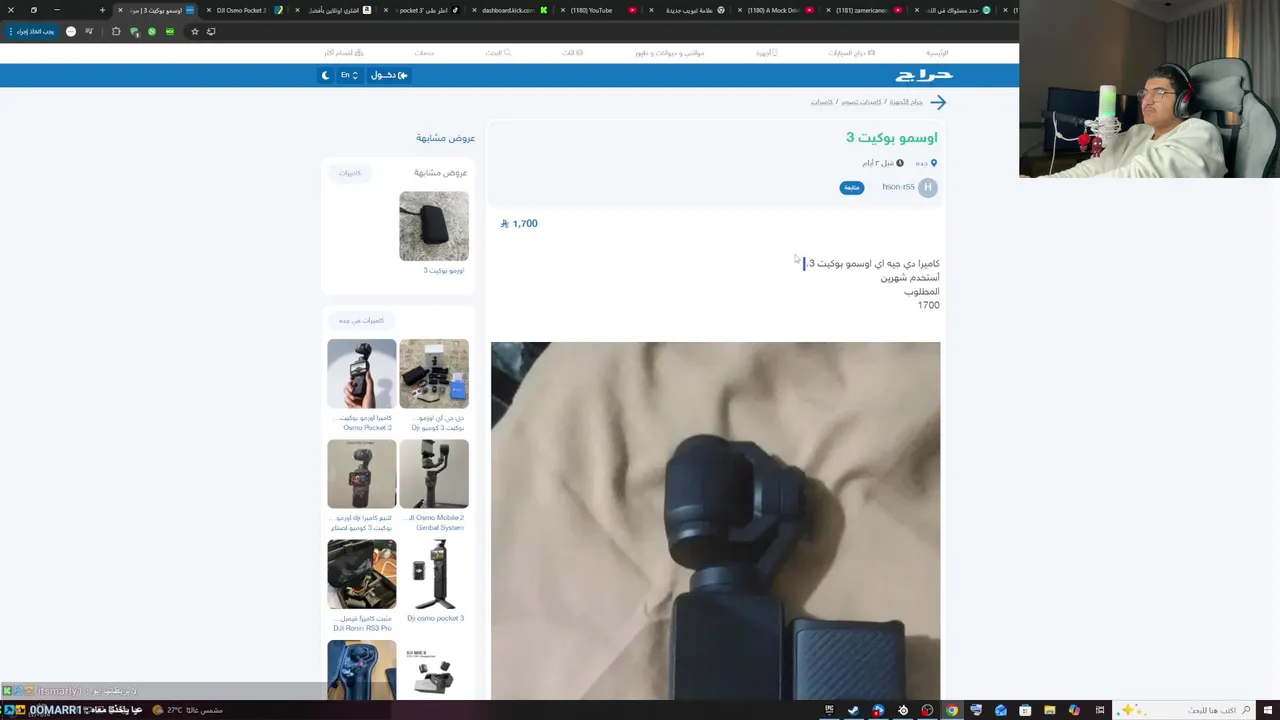The image size is (1280, 720).
Task: Open Chrome from the taskbar
Action: 952,710
